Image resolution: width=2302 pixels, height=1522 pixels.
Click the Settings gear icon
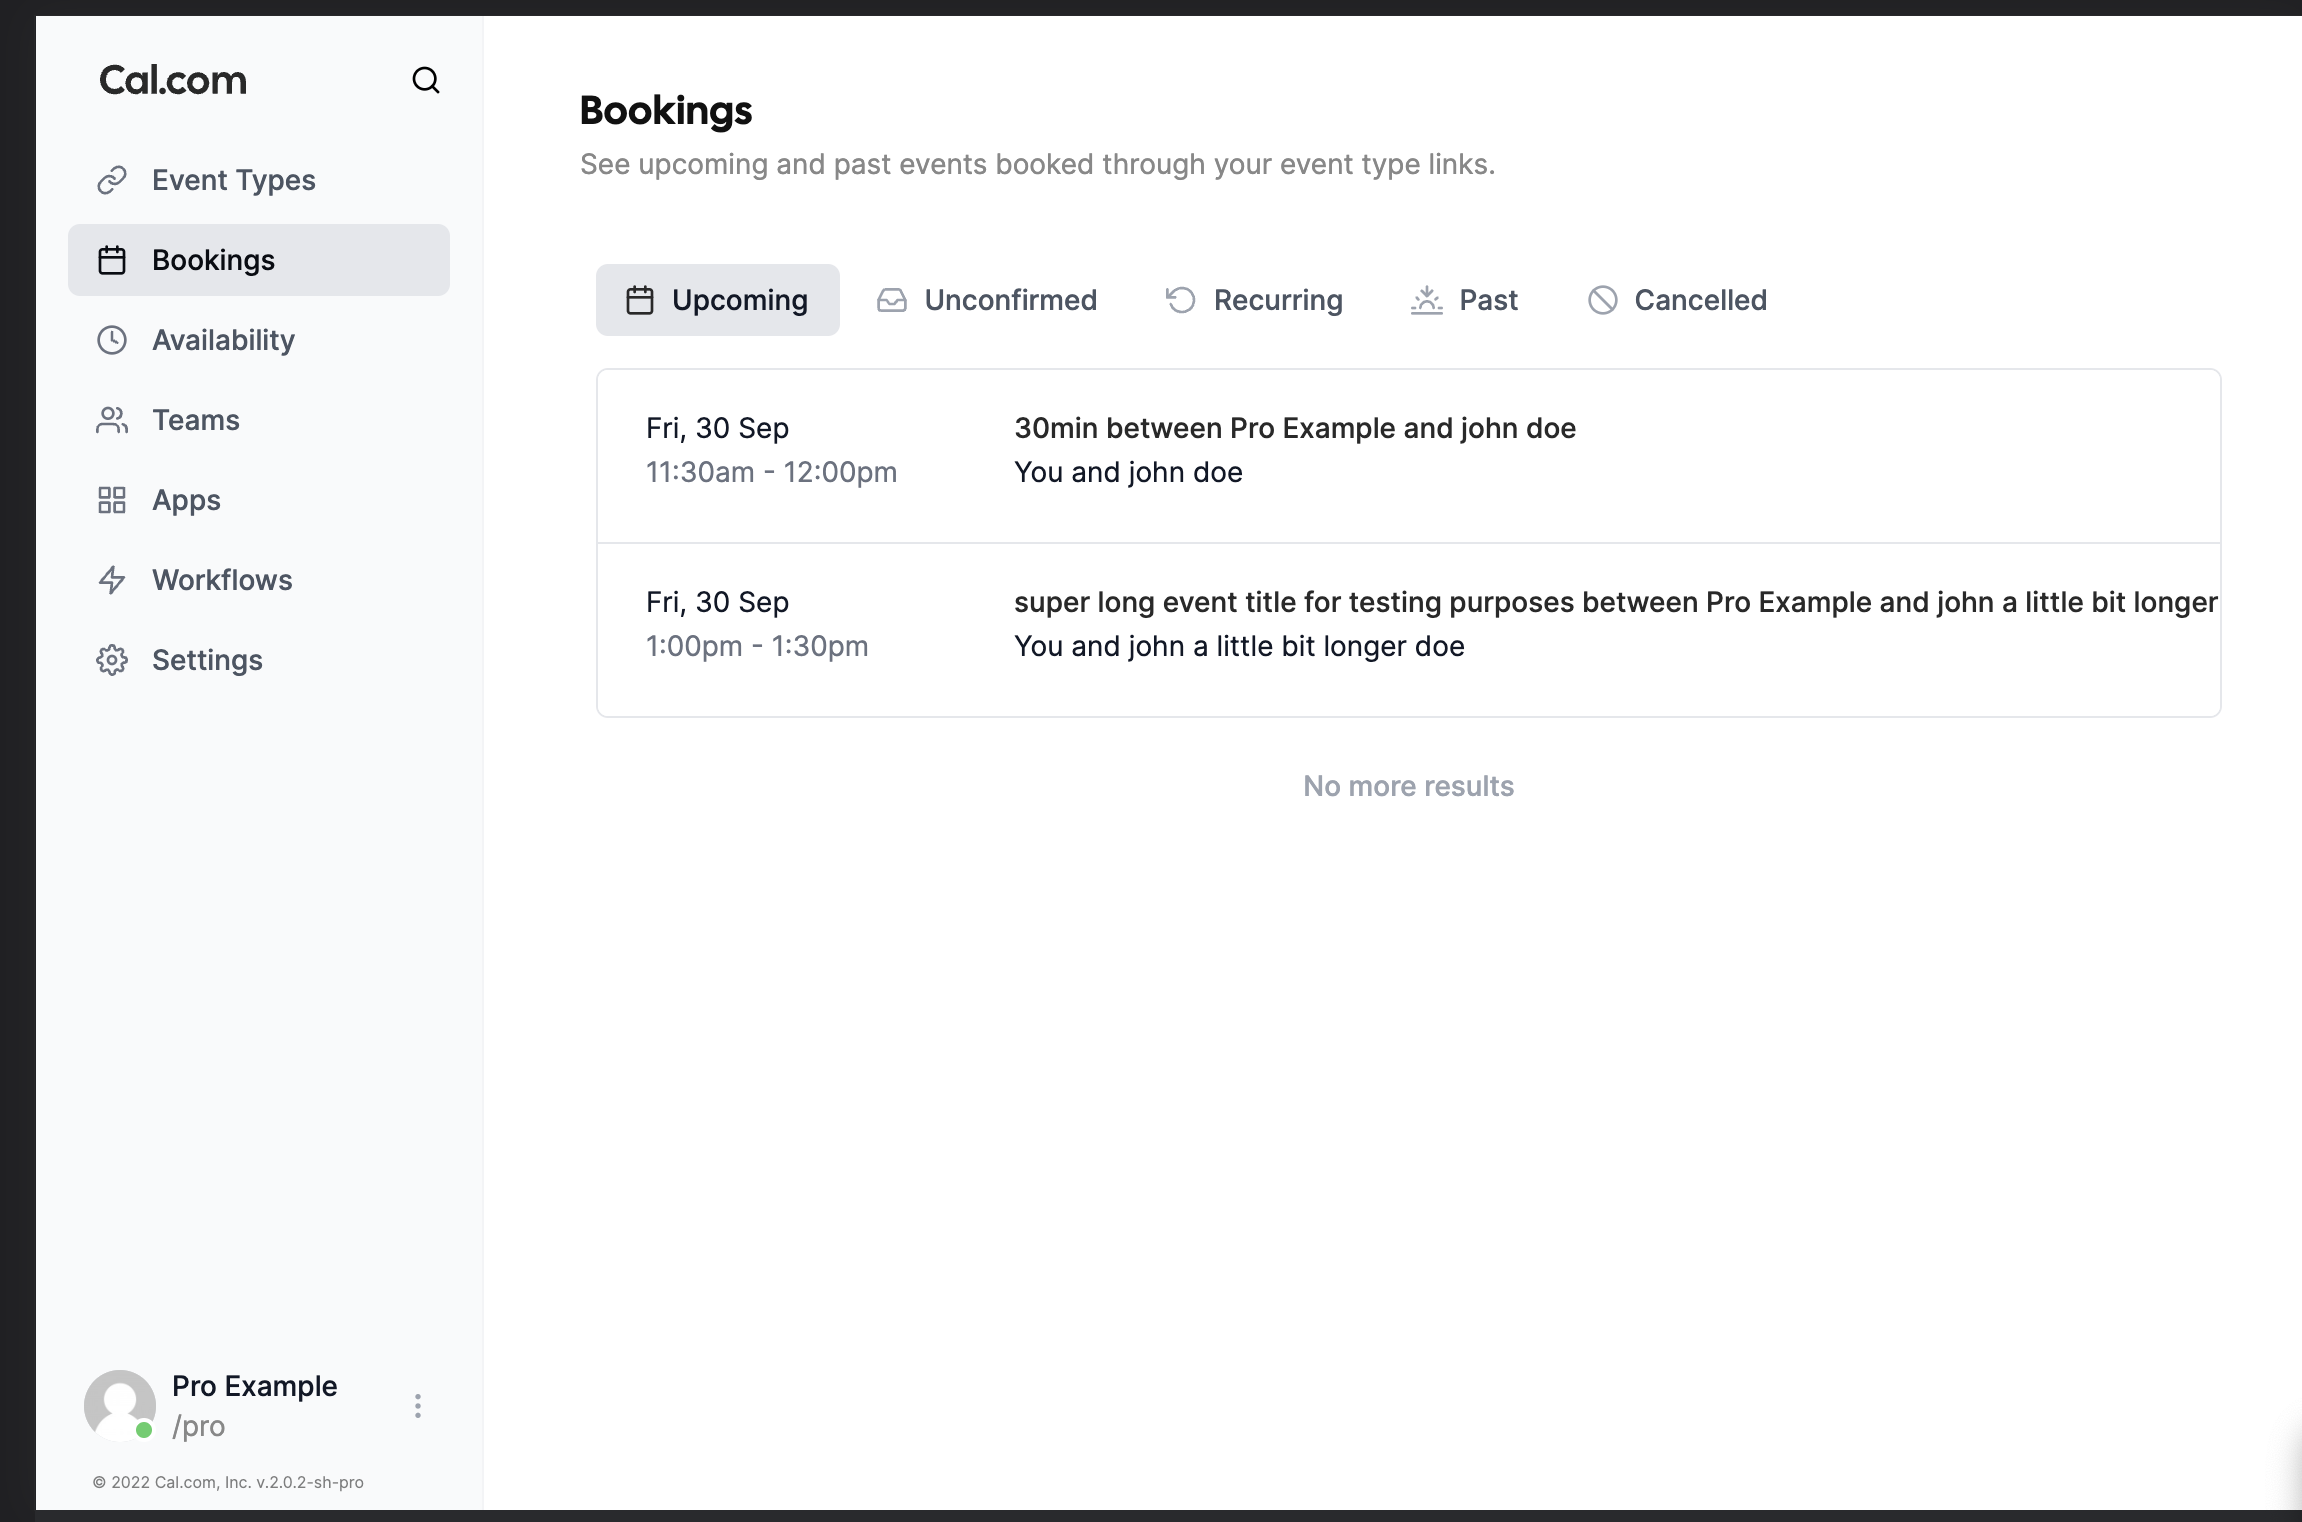tap(112, 660)
